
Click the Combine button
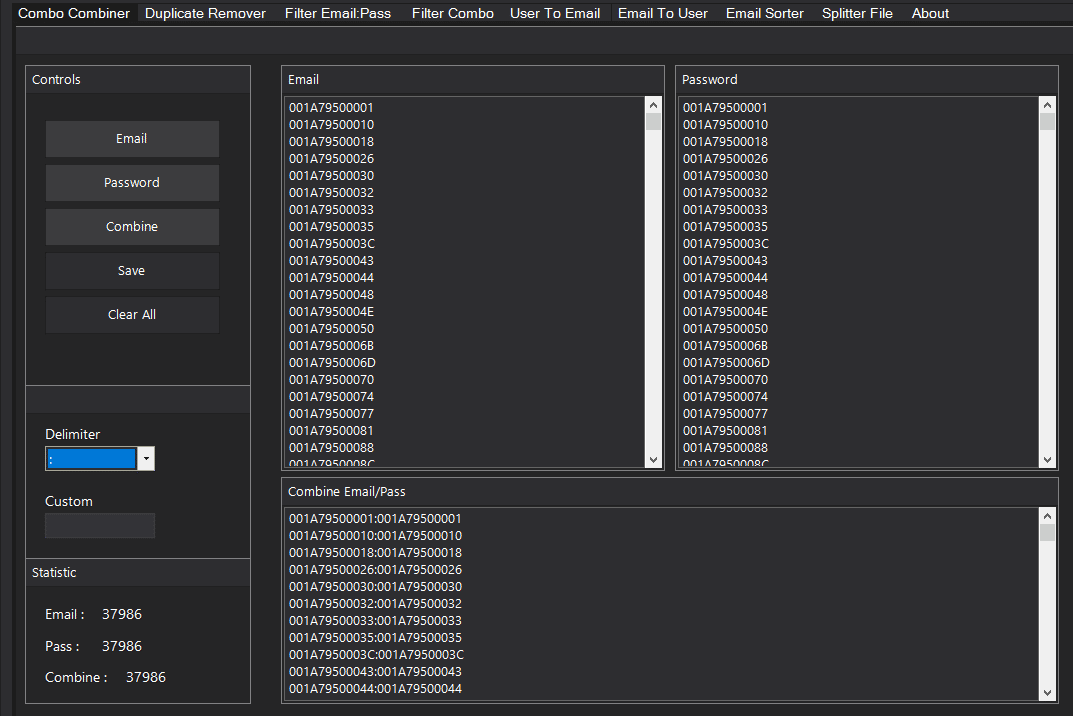132,227
